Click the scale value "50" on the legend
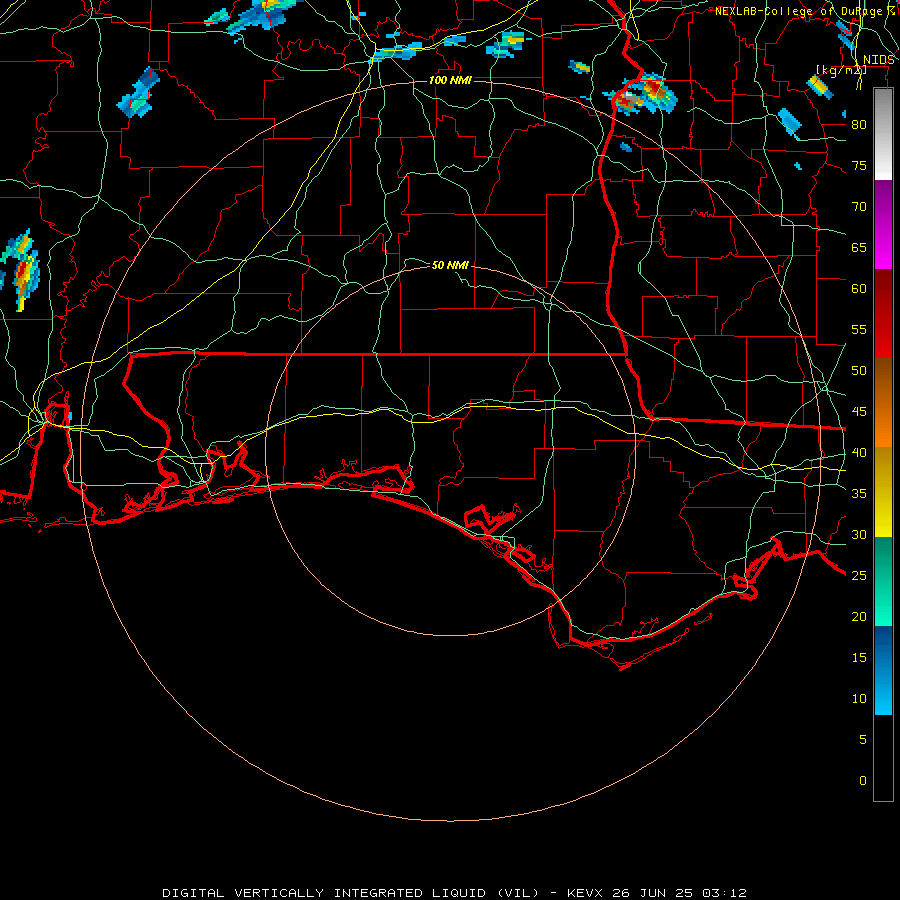900x900 pixels. pos(859,371)
